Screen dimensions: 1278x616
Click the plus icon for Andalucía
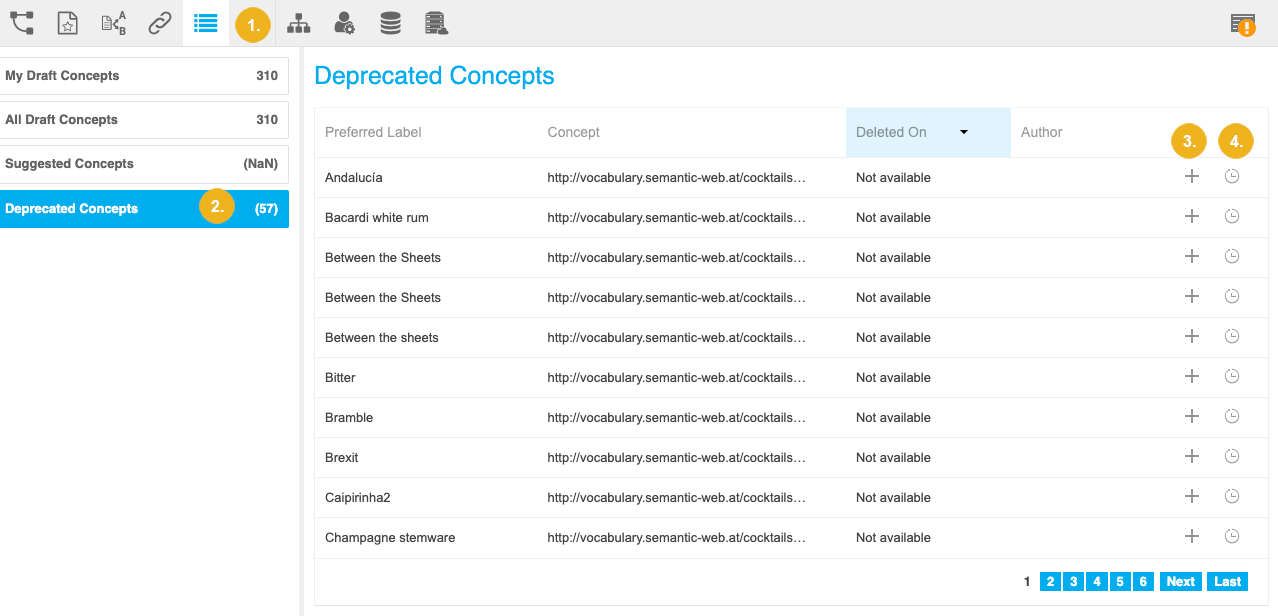[x=1191, y=176]
